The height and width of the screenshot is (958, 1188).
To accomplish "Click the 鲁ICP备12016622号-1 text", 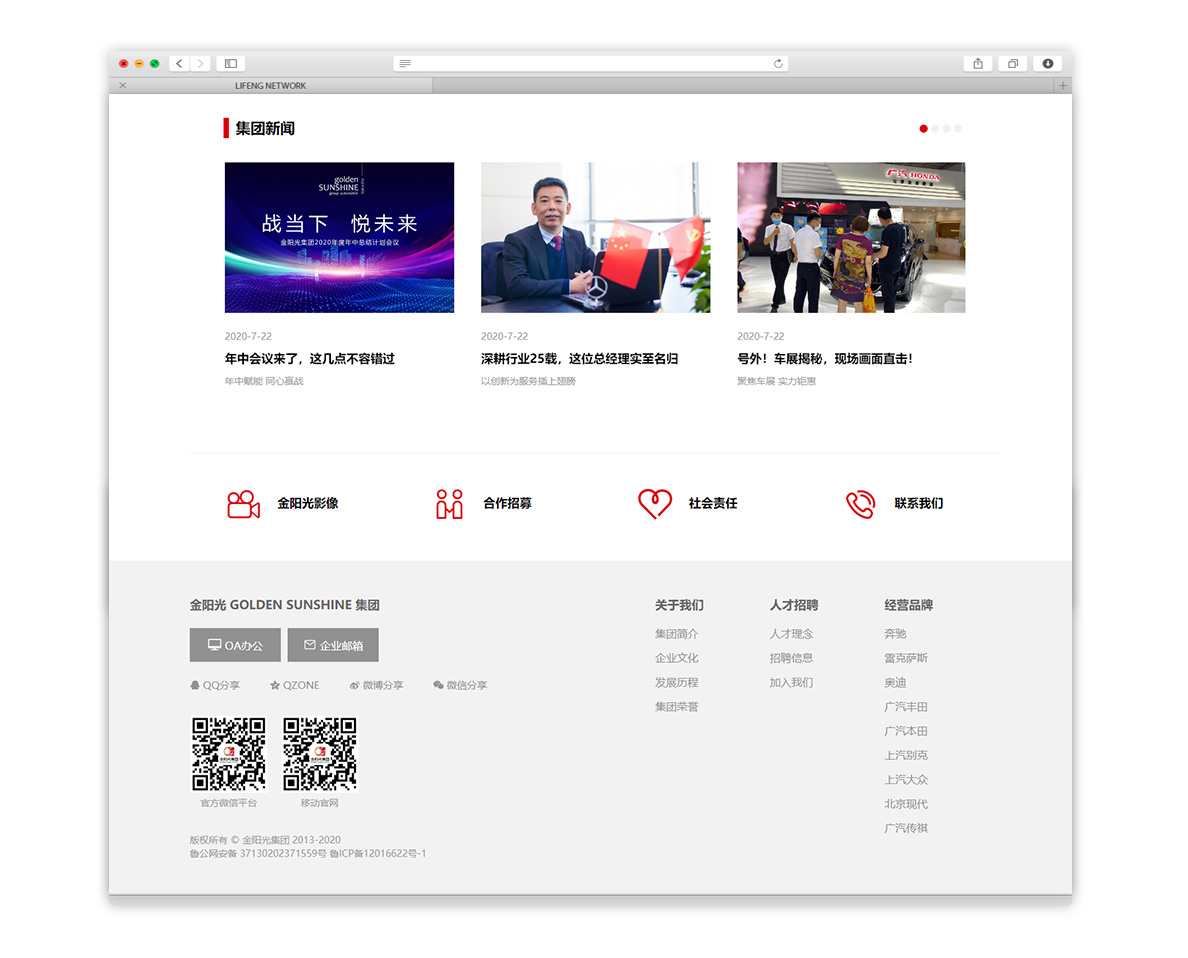I will [x=378, y=853].
